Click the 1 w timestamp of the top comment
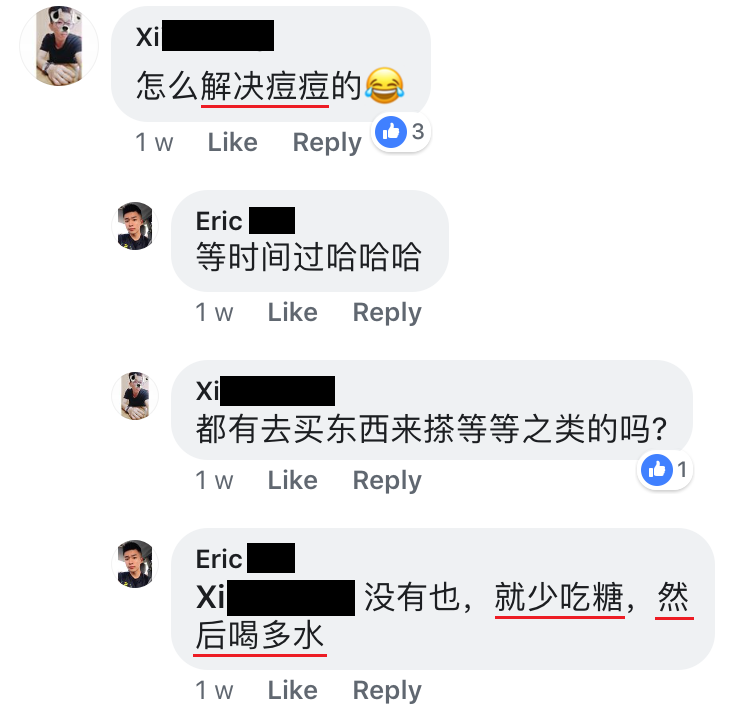The image size is (745, 715). pyautogui.click(x=154, y=142)
